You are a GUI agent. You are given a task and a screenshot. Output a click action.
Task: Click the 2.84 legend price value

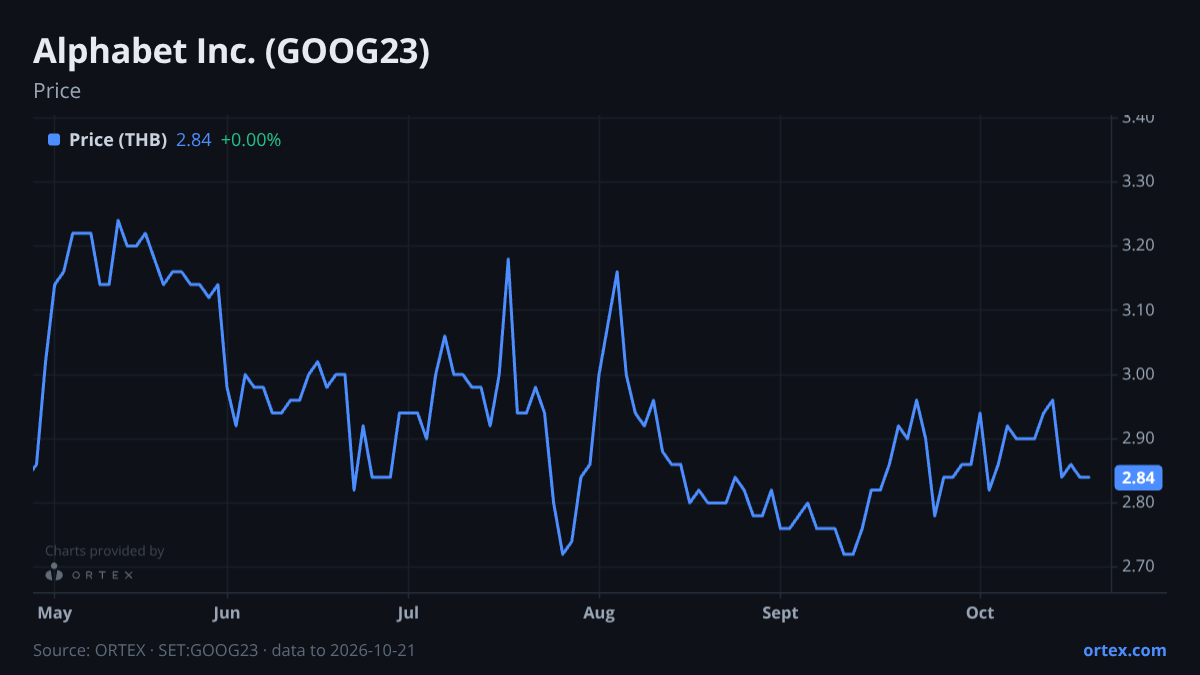pos(194,140)
